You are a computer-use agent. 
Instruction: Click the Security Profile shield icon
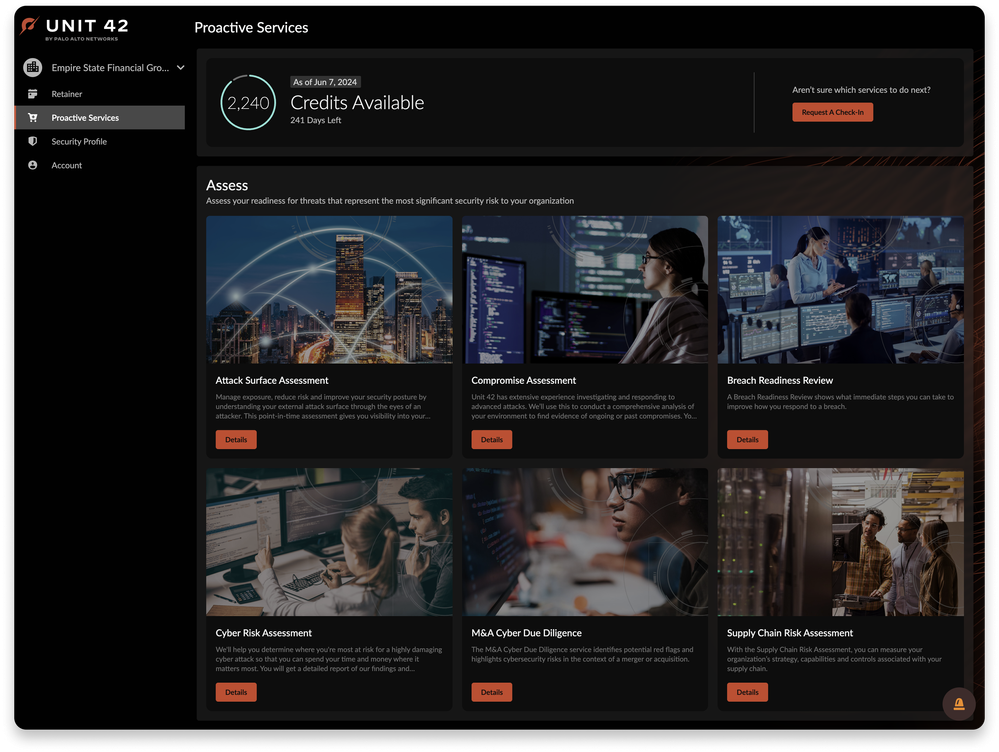pyautogui.click(x=33, y=142)
